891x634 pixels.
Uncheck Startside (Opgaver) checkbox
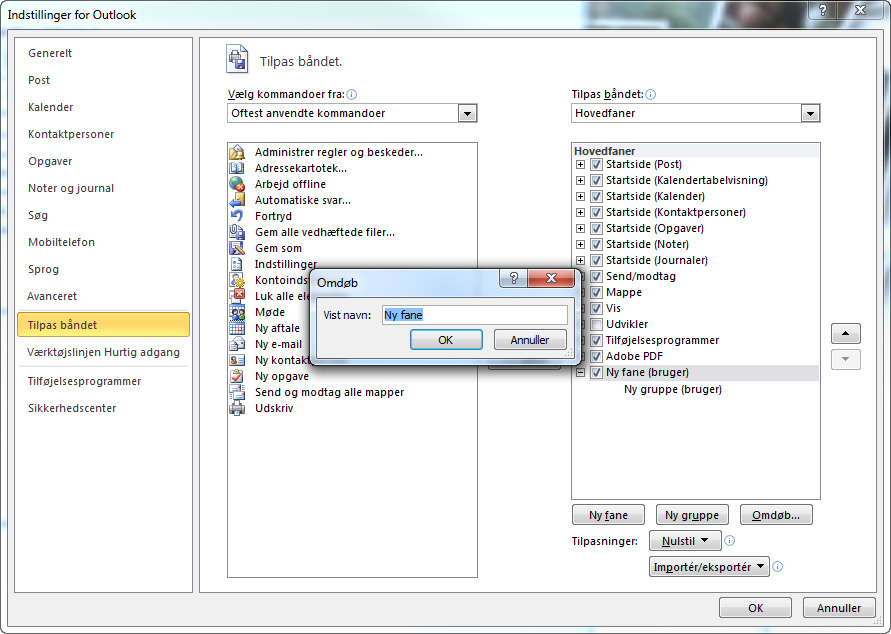pos(596,228)
